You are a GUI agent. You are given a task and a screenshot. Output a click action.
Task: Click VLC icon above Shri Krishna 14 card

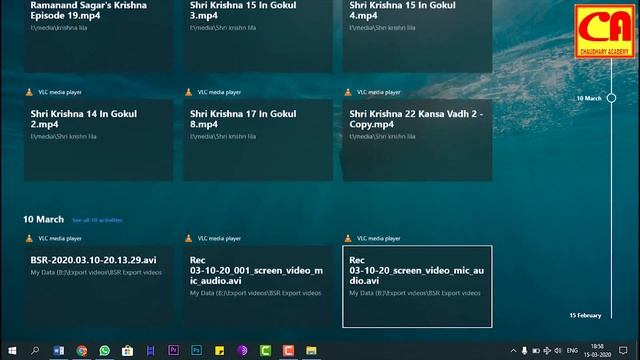(x=29, y=92)
